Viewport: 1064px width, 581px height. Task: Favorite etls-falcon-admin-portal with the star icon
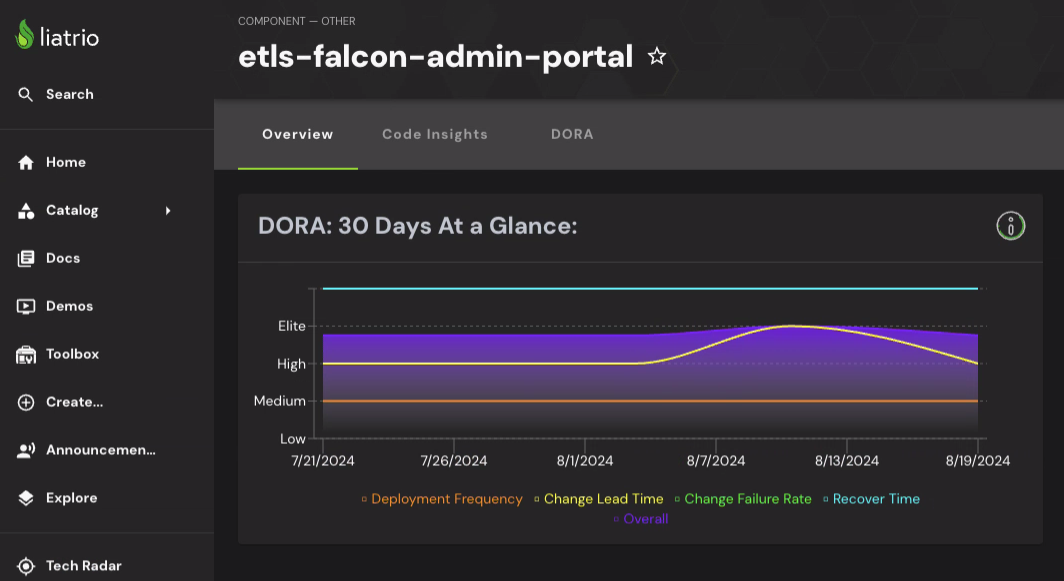coord(656,56)
